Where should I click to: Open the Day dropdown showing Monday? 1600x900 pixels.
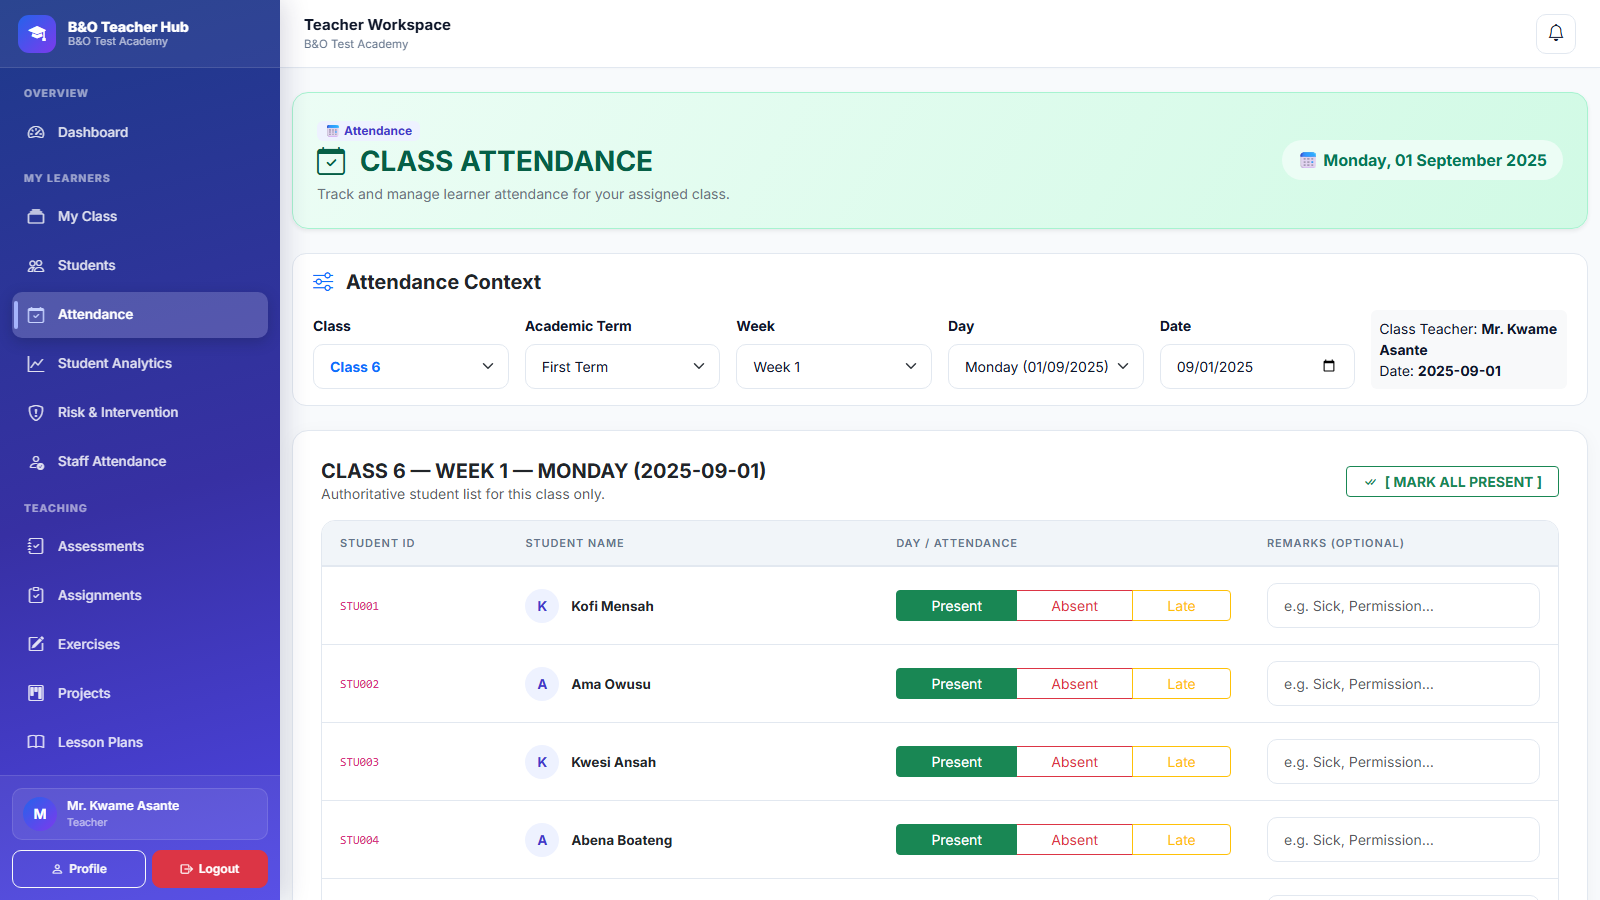1046,367
